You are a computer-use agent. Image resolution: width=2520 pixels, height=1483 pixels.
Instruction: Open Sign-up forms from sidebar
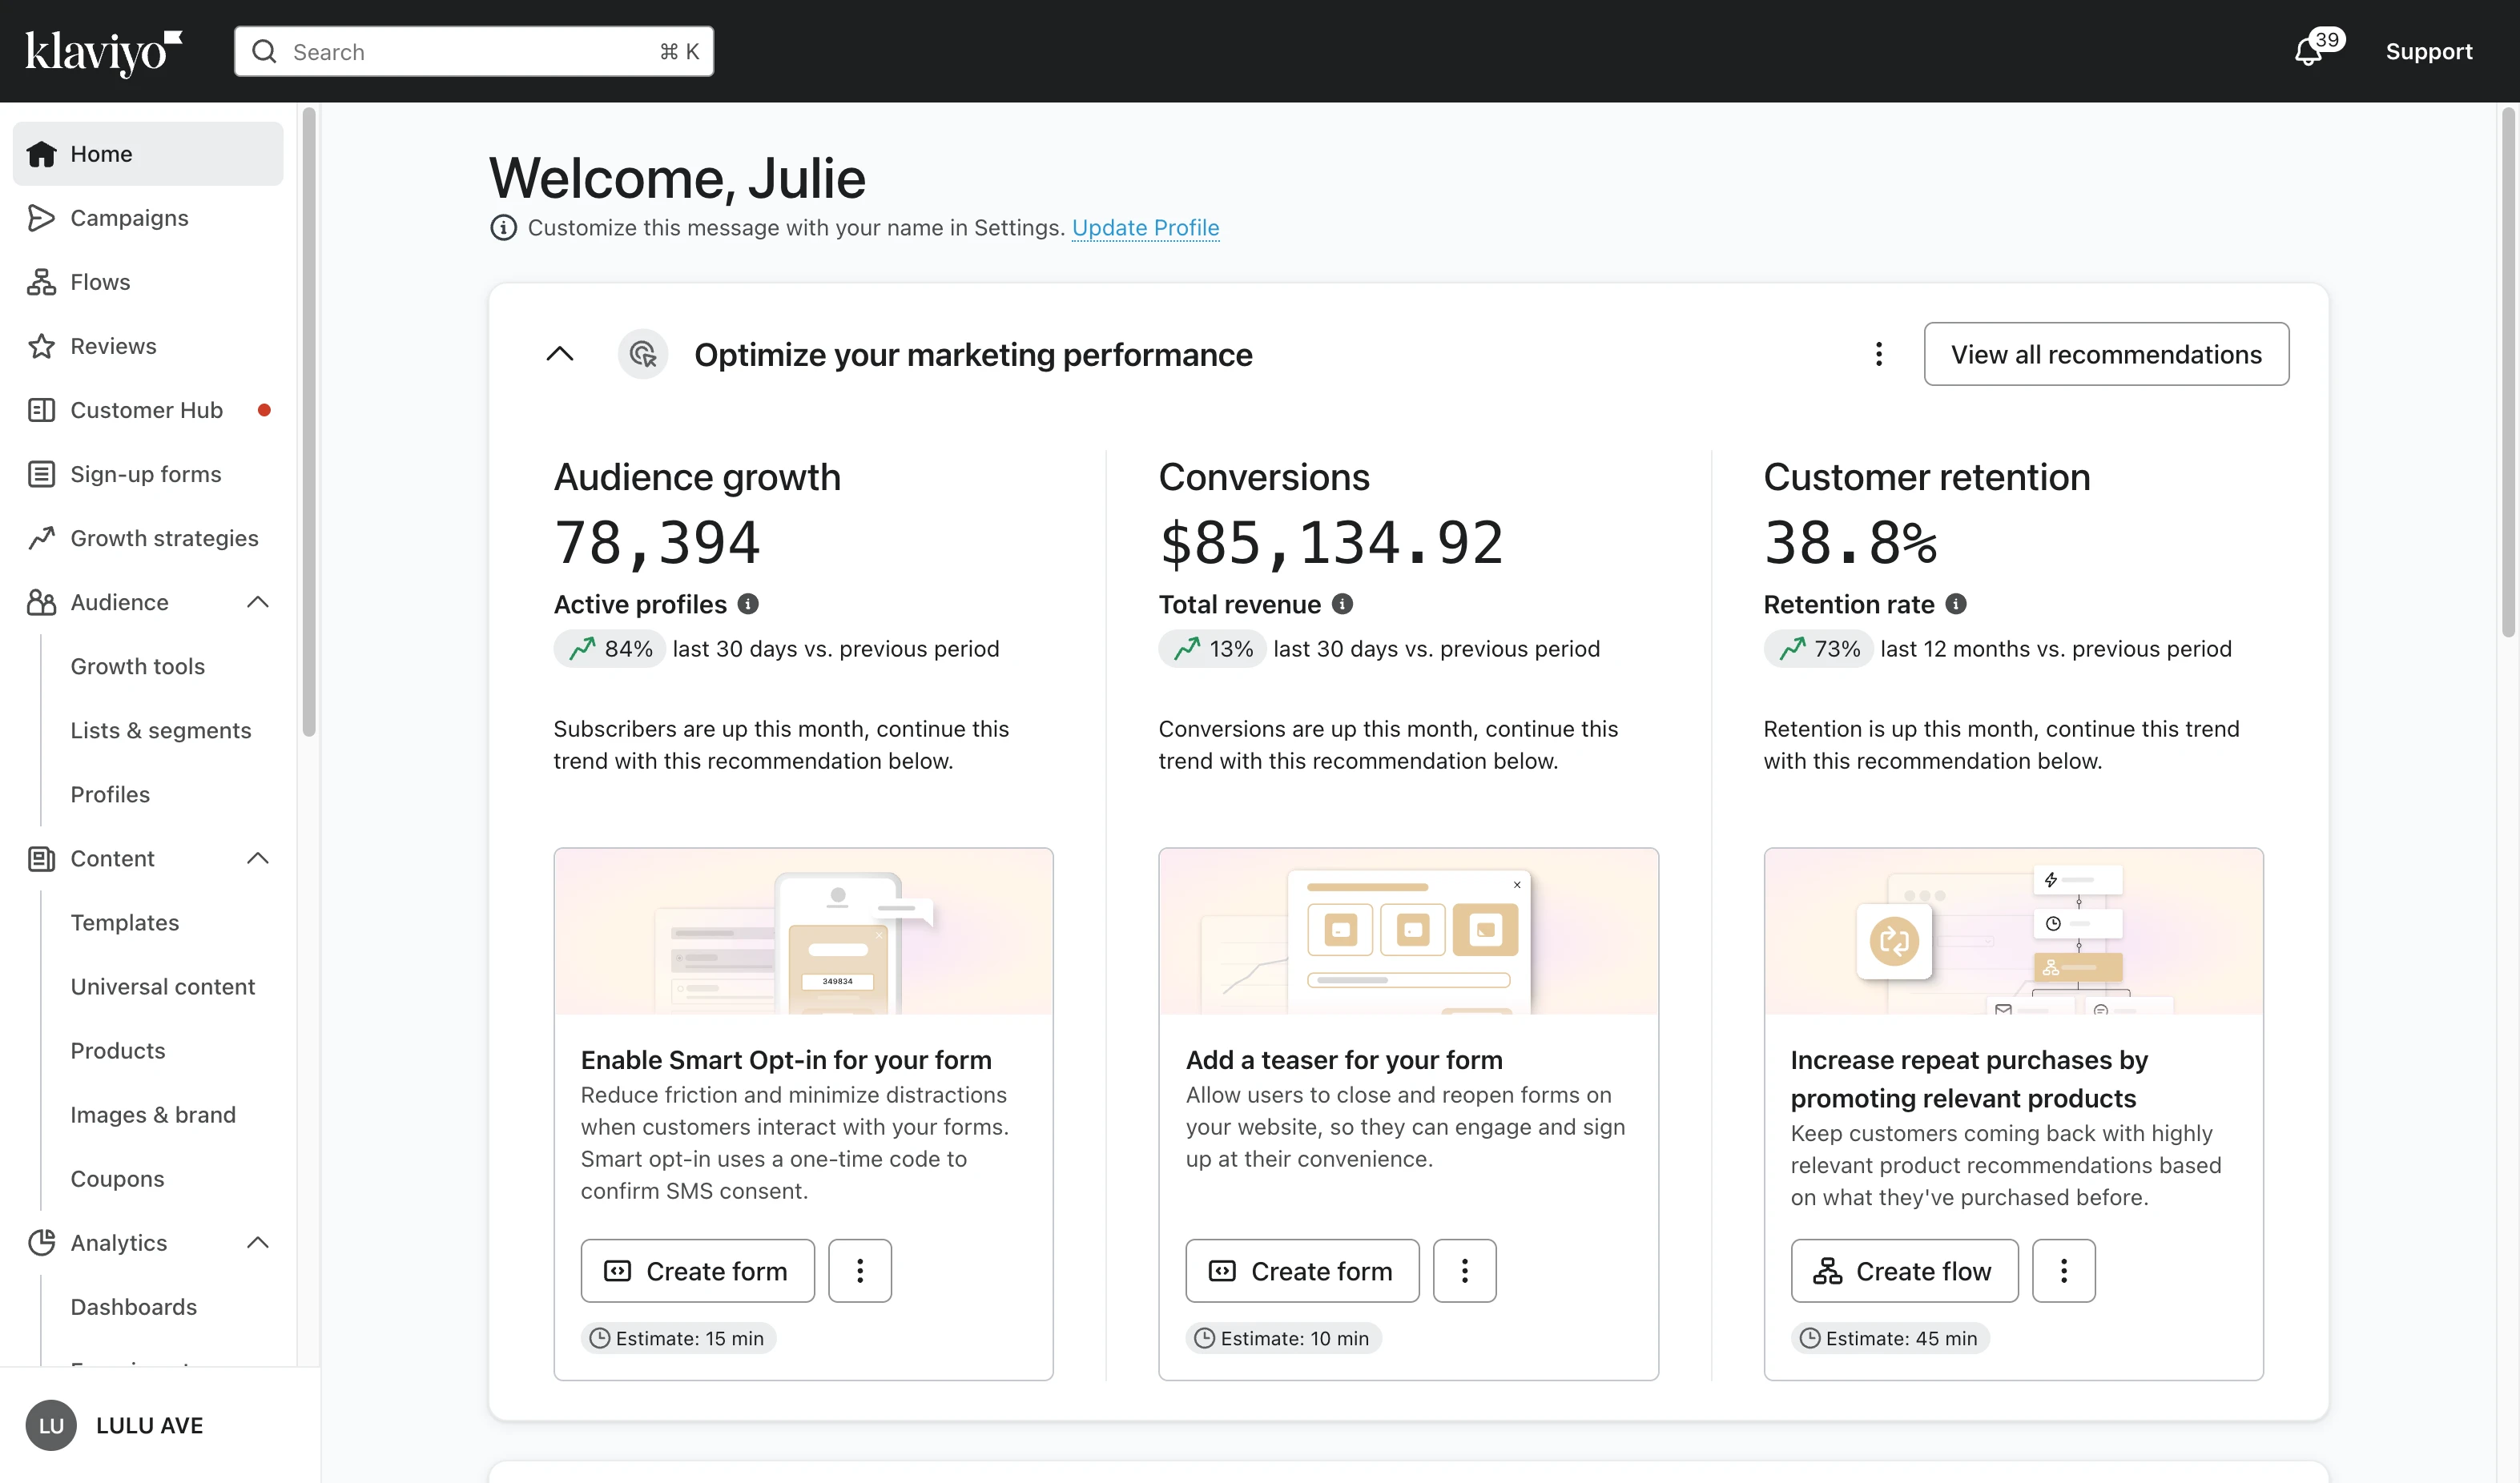(x=148, y=474)
